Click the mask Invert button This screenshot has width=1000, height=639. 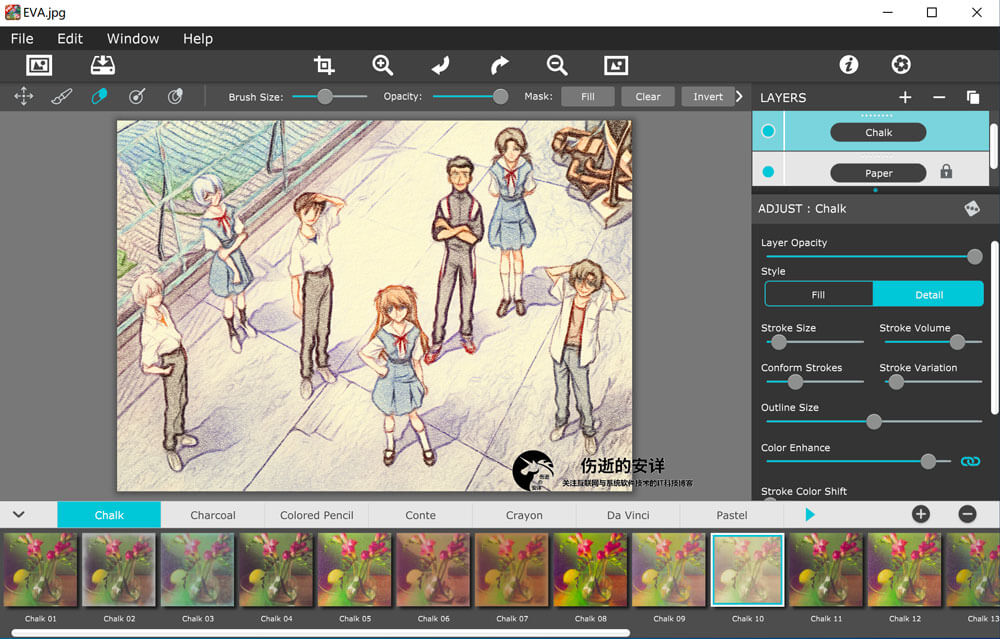(x=708, y=96)
